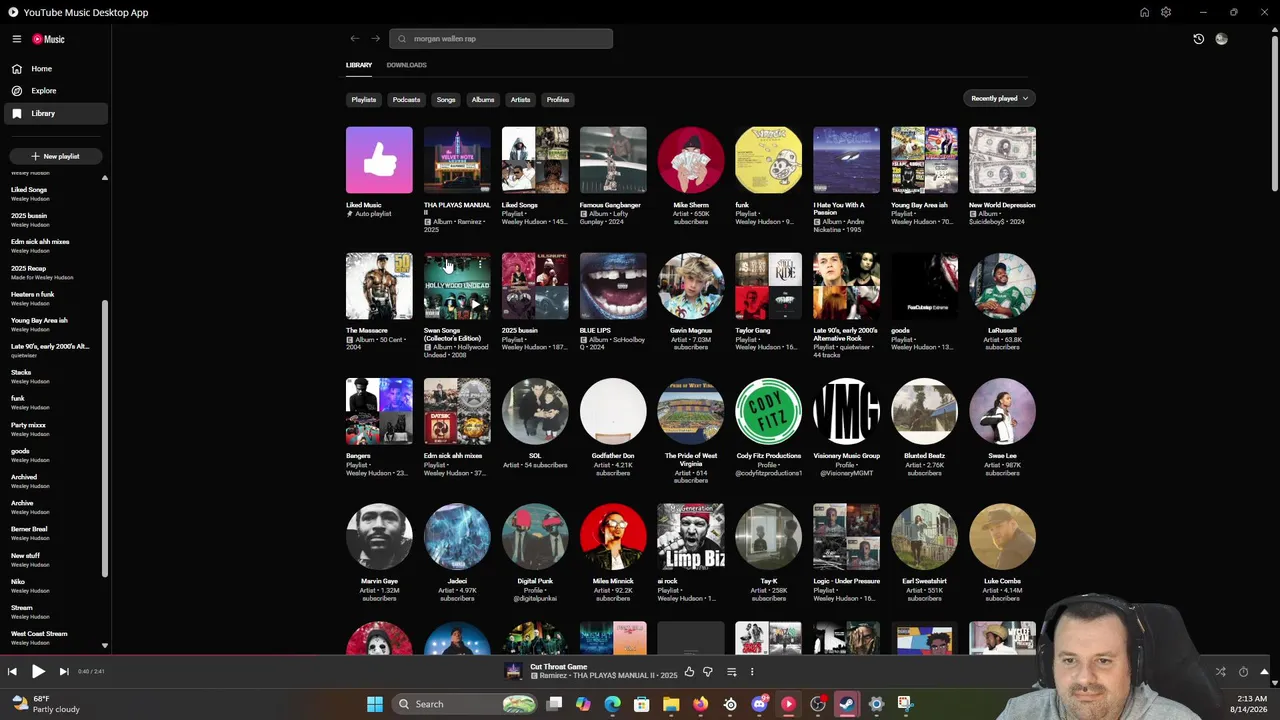The image size is (1280, 720).
Task: Open sidebar playlist 2025 bussin
Action: click(50, 220)
